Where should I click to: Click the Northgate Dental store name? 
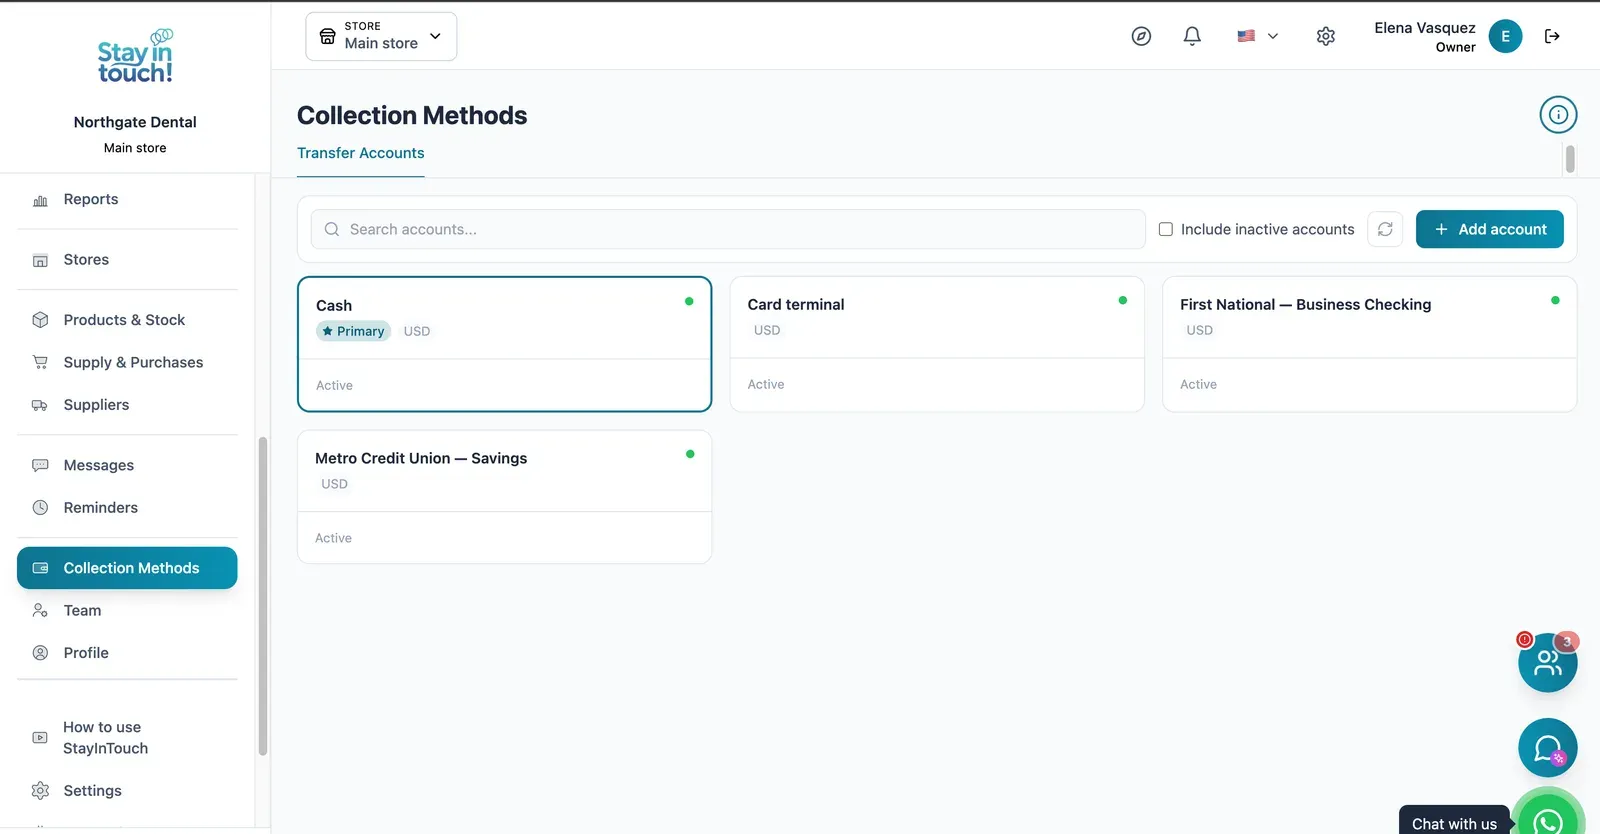135,122
